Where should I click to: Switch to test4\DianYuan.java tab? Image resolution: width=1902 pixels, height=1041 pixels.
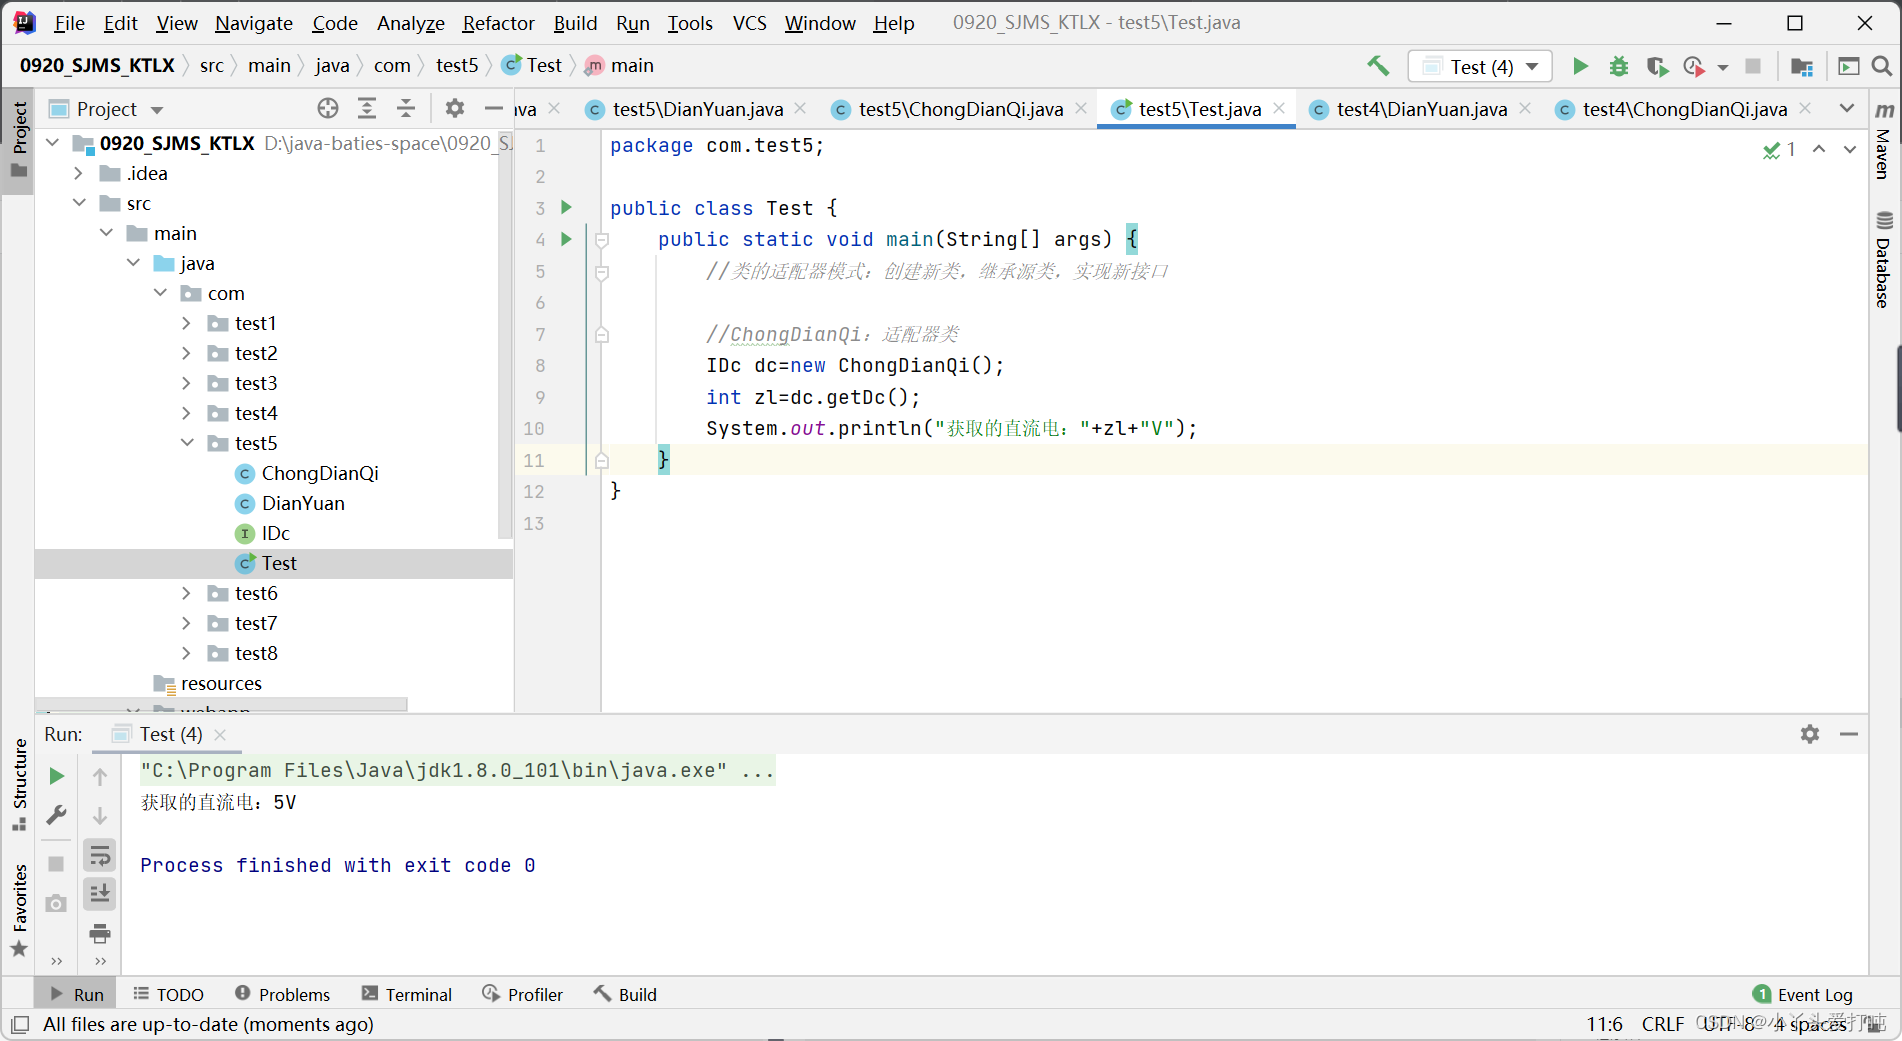coord(1421,109)
